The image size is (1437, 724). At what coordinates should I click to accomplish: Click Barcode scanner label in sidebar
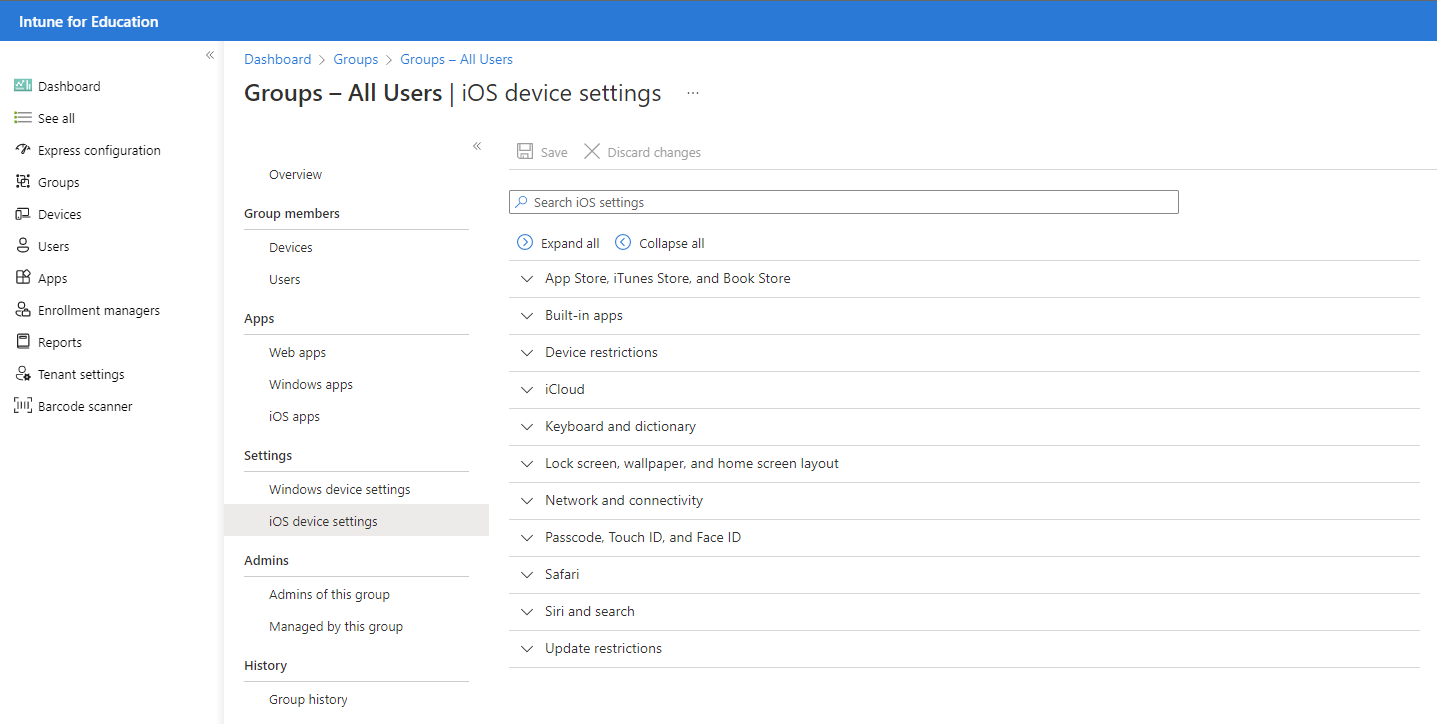pos(85,406)
